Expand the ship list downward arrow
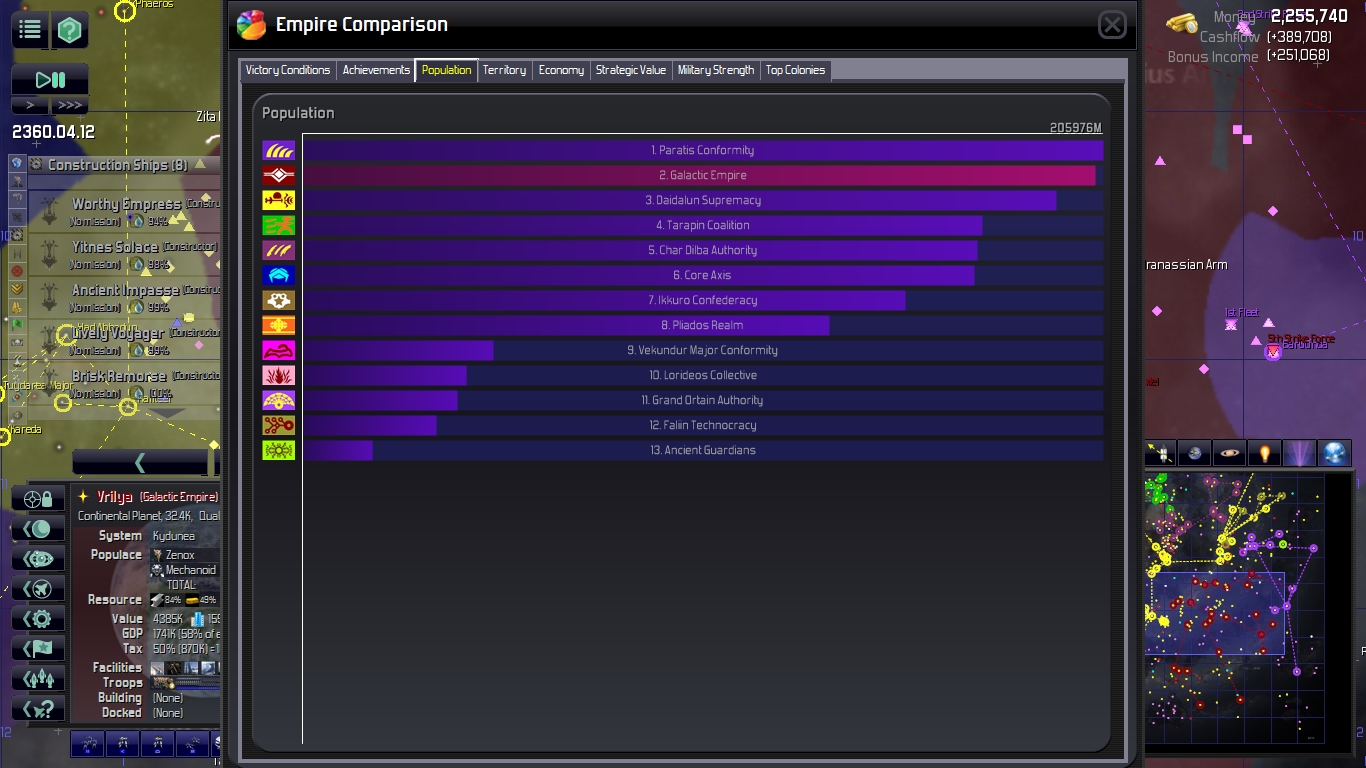Image resolution: width=1366 pixels, height=768 pixels. point(166,412)
